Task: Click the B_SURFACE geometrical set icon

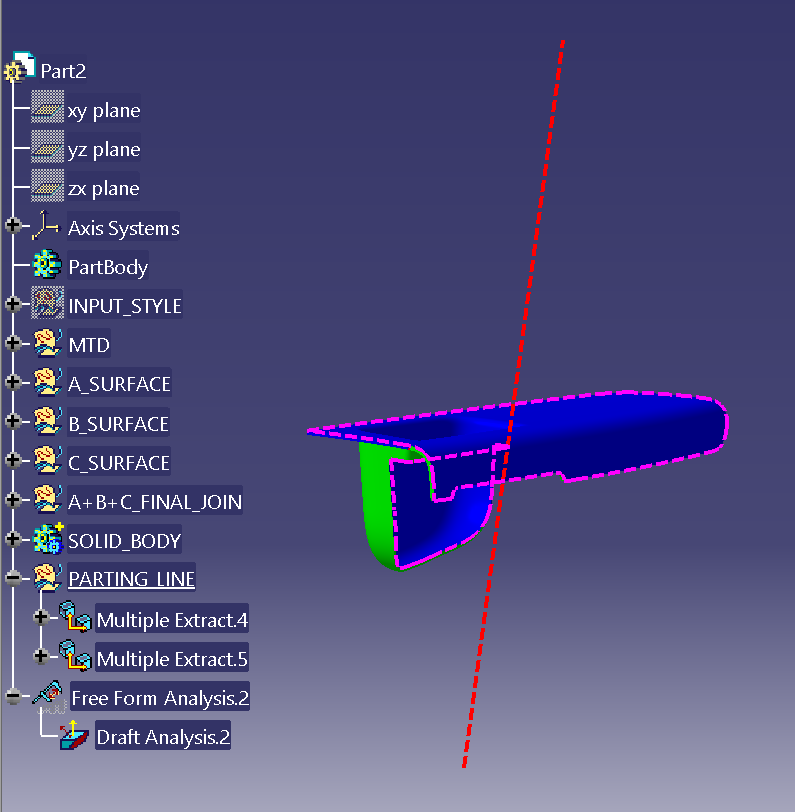Action: pos(48,422)
